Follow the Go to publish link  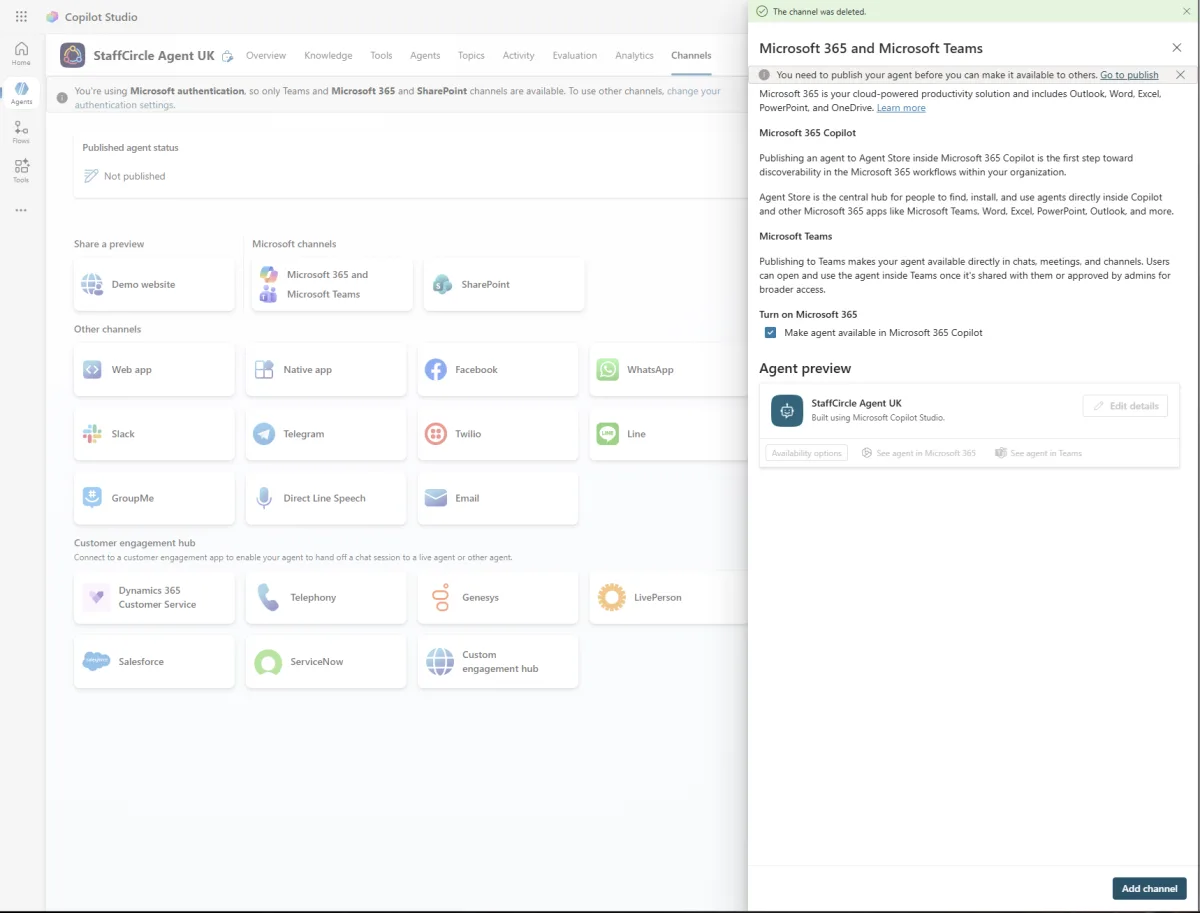[1129, 75]
